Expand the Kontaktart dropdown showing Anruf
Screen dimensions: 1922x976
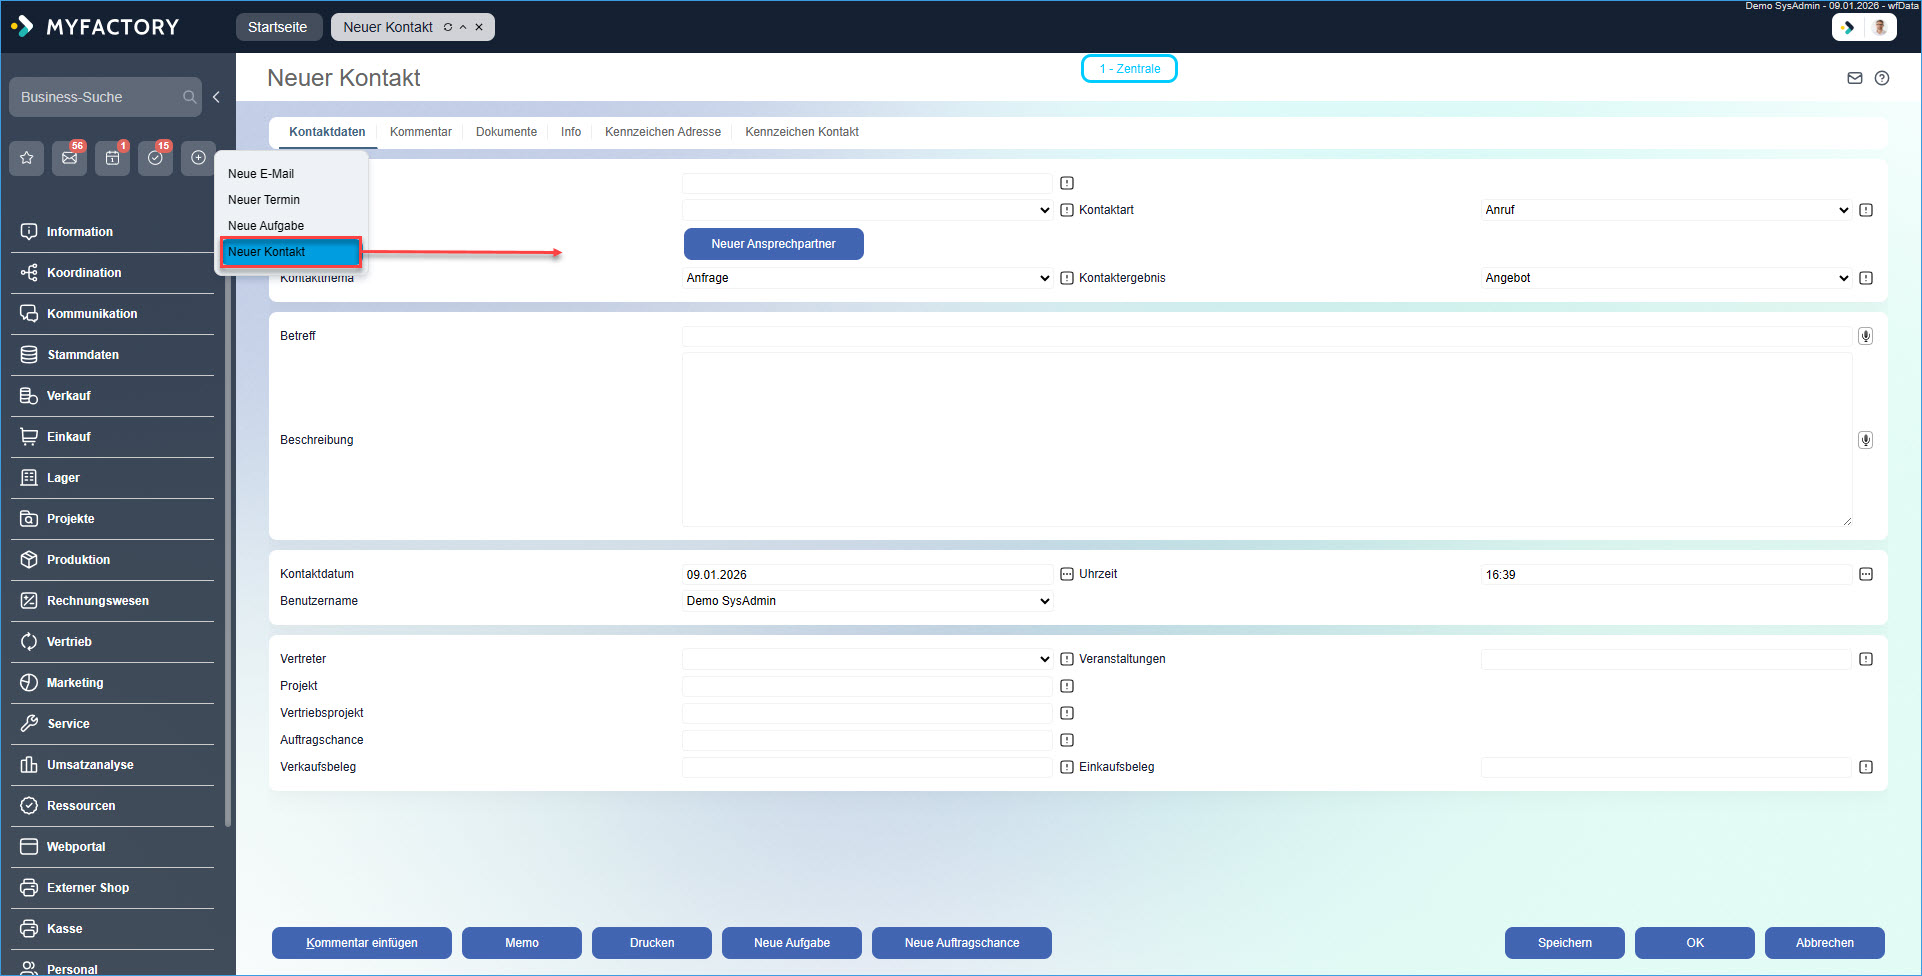1665,210
